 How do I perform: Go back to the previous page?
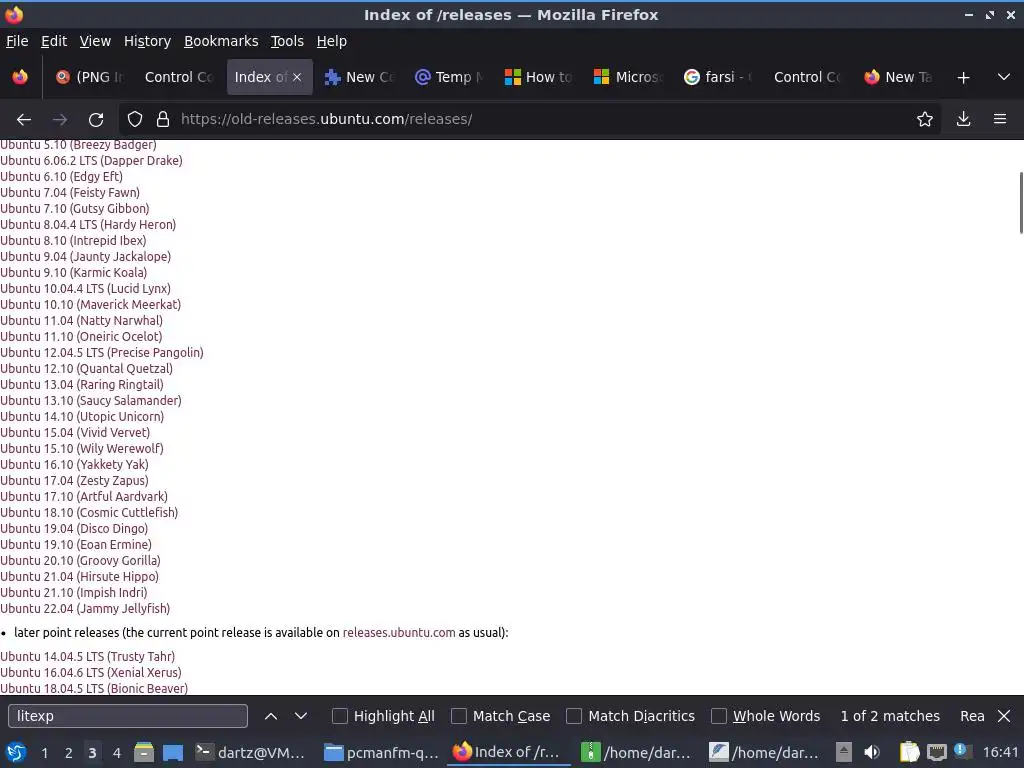pos(24,119)
